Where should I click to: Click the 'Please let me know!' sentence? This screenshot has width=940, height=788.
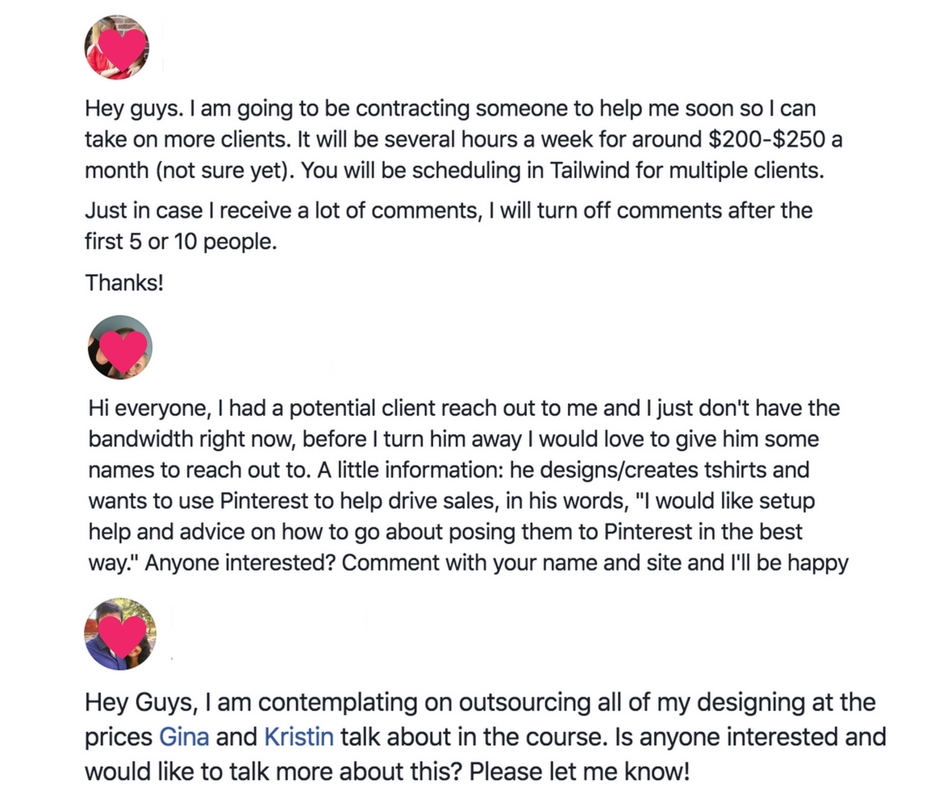[x=579, y=772]
